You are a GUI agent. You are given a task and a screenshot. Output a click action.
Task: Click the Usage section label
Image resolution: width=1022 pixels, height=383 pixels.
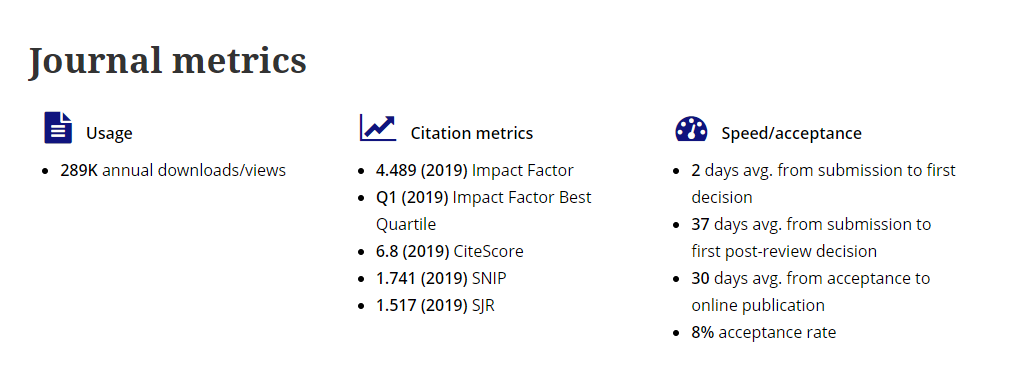[109, 133]
